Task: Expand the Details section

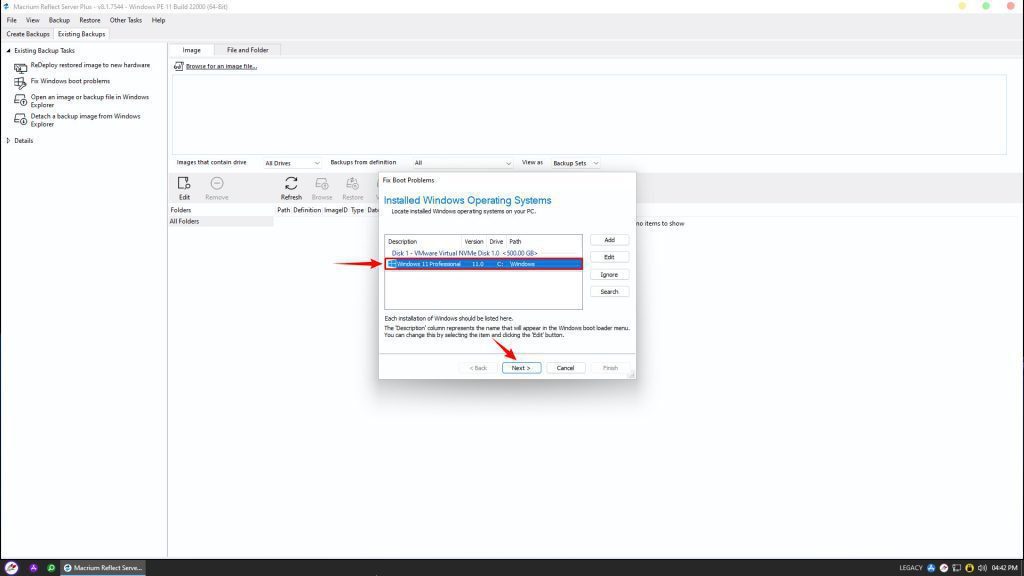Action: (8, 140)
